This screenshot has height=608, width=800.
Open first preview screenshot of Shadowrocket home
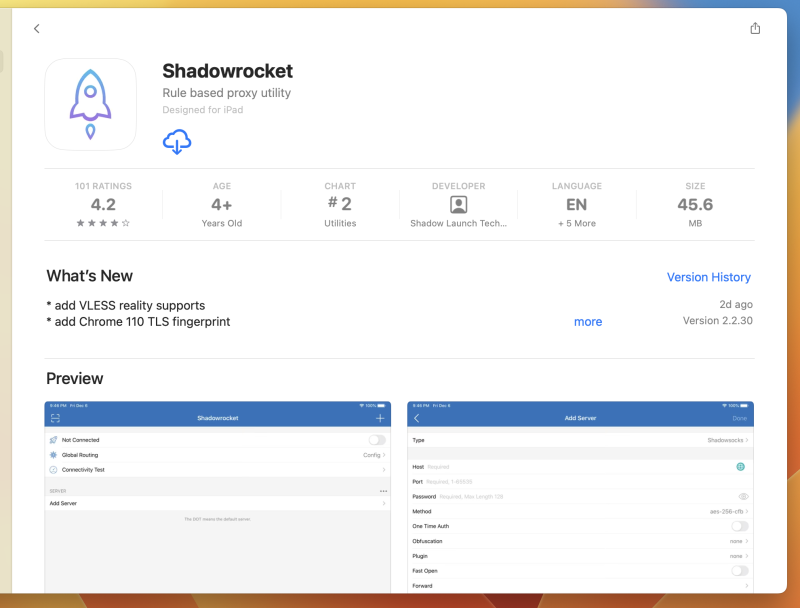[x=218, y=497]
